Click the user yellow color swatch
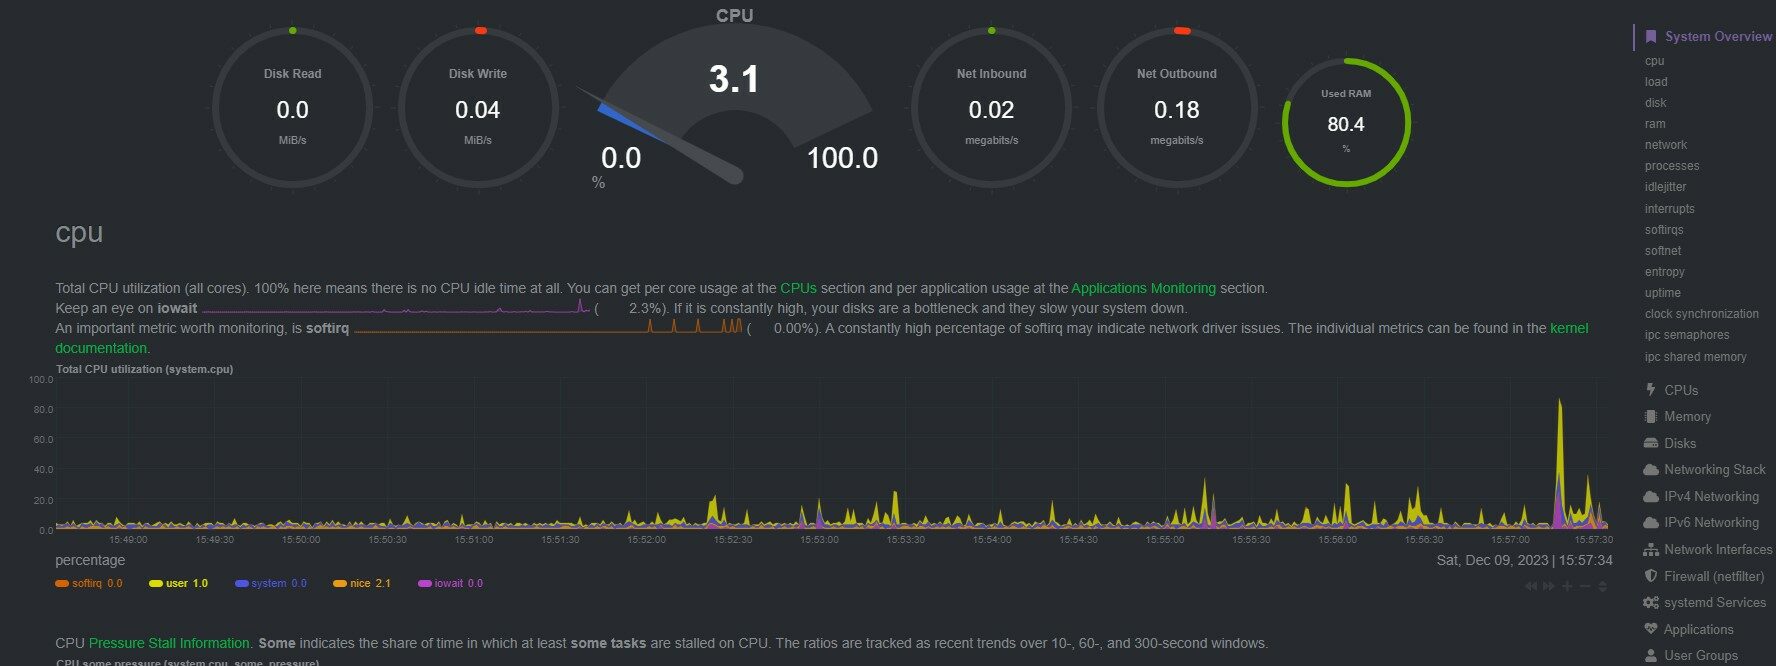Screen dimensions: 1776x666 point(156,583)
